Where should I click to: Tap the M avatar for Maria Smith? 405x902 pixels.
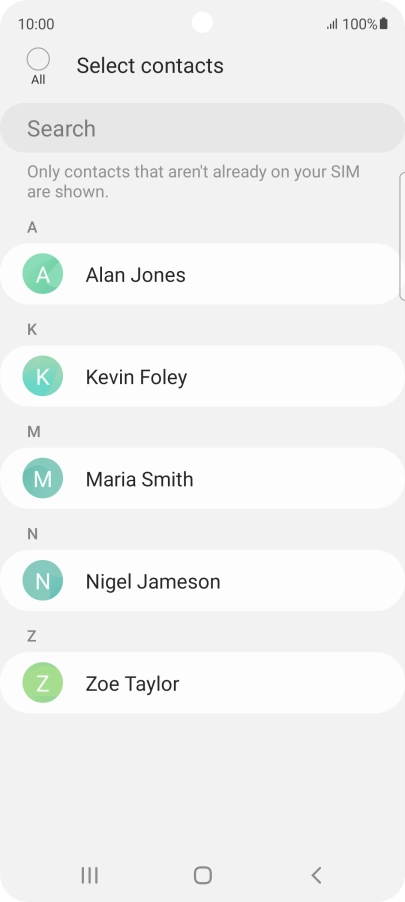pos(43,479)
